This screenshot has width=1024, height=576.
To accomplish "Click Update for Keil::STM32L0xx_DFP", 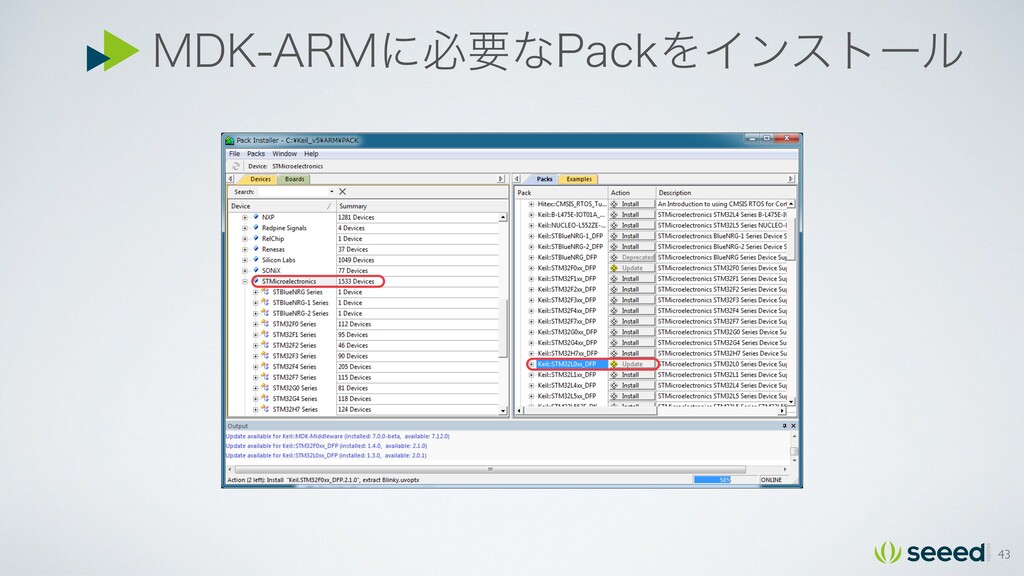I will (632, 364).
